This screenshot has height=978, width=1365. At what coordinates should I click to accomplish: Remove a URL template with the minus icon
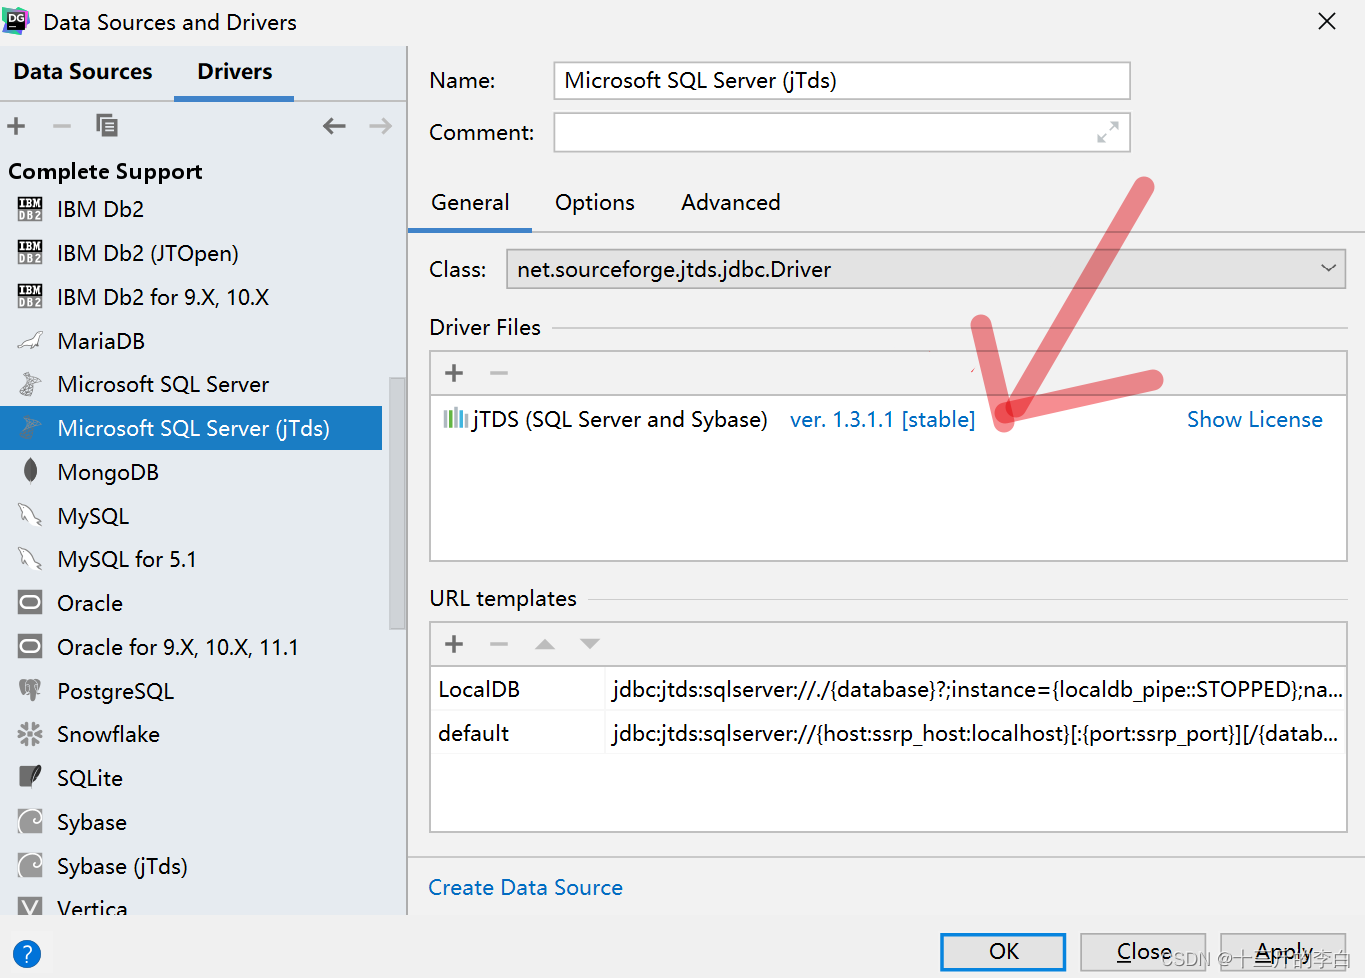point(499,644)
